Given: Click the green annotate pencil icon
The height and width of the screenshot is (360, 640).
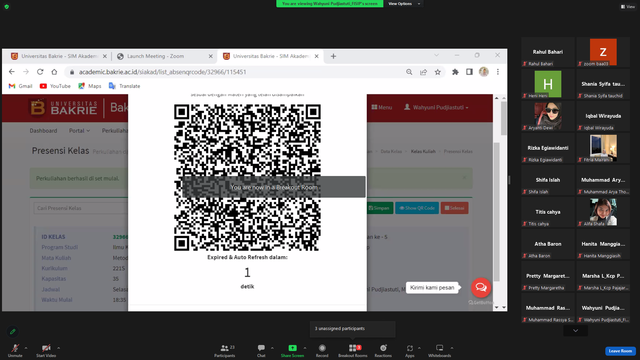Looking at the screenshot, I should click(13, 331).
